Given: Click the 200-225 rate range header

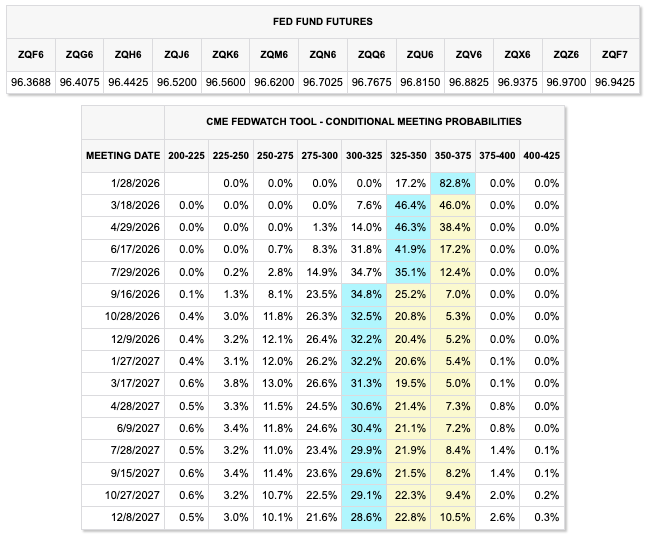Looking at the screenshot, I should click(186, 156).
